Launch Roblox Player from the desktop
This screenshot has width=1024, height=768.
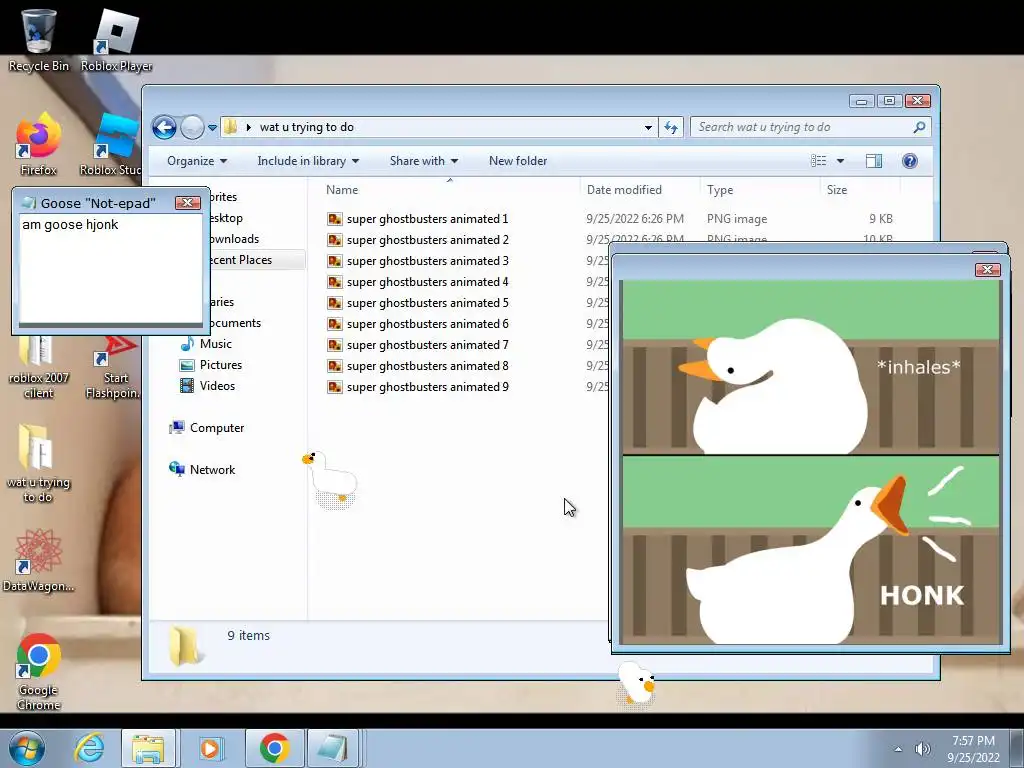pyautogui.click(x=116, y=41)
